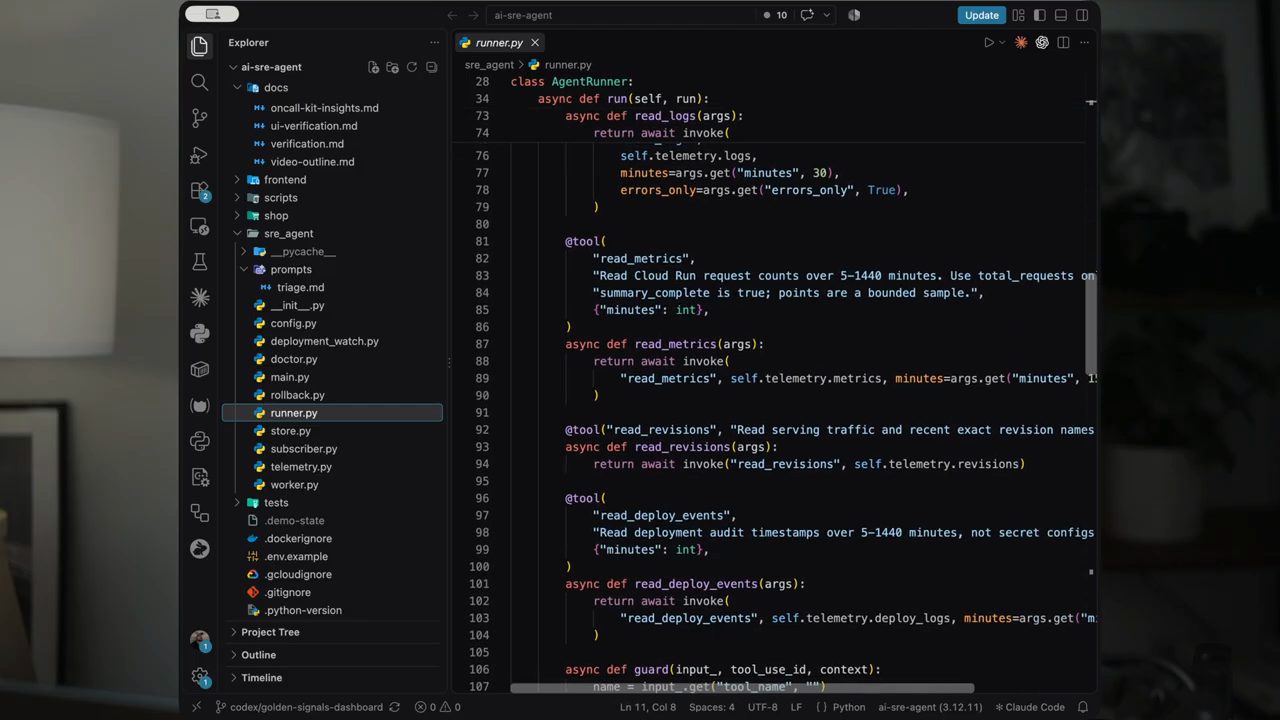This screenshot has width=1280, height=720.
Task: Click the Update button
Action: pyautogui.click(x=981, y=15)
